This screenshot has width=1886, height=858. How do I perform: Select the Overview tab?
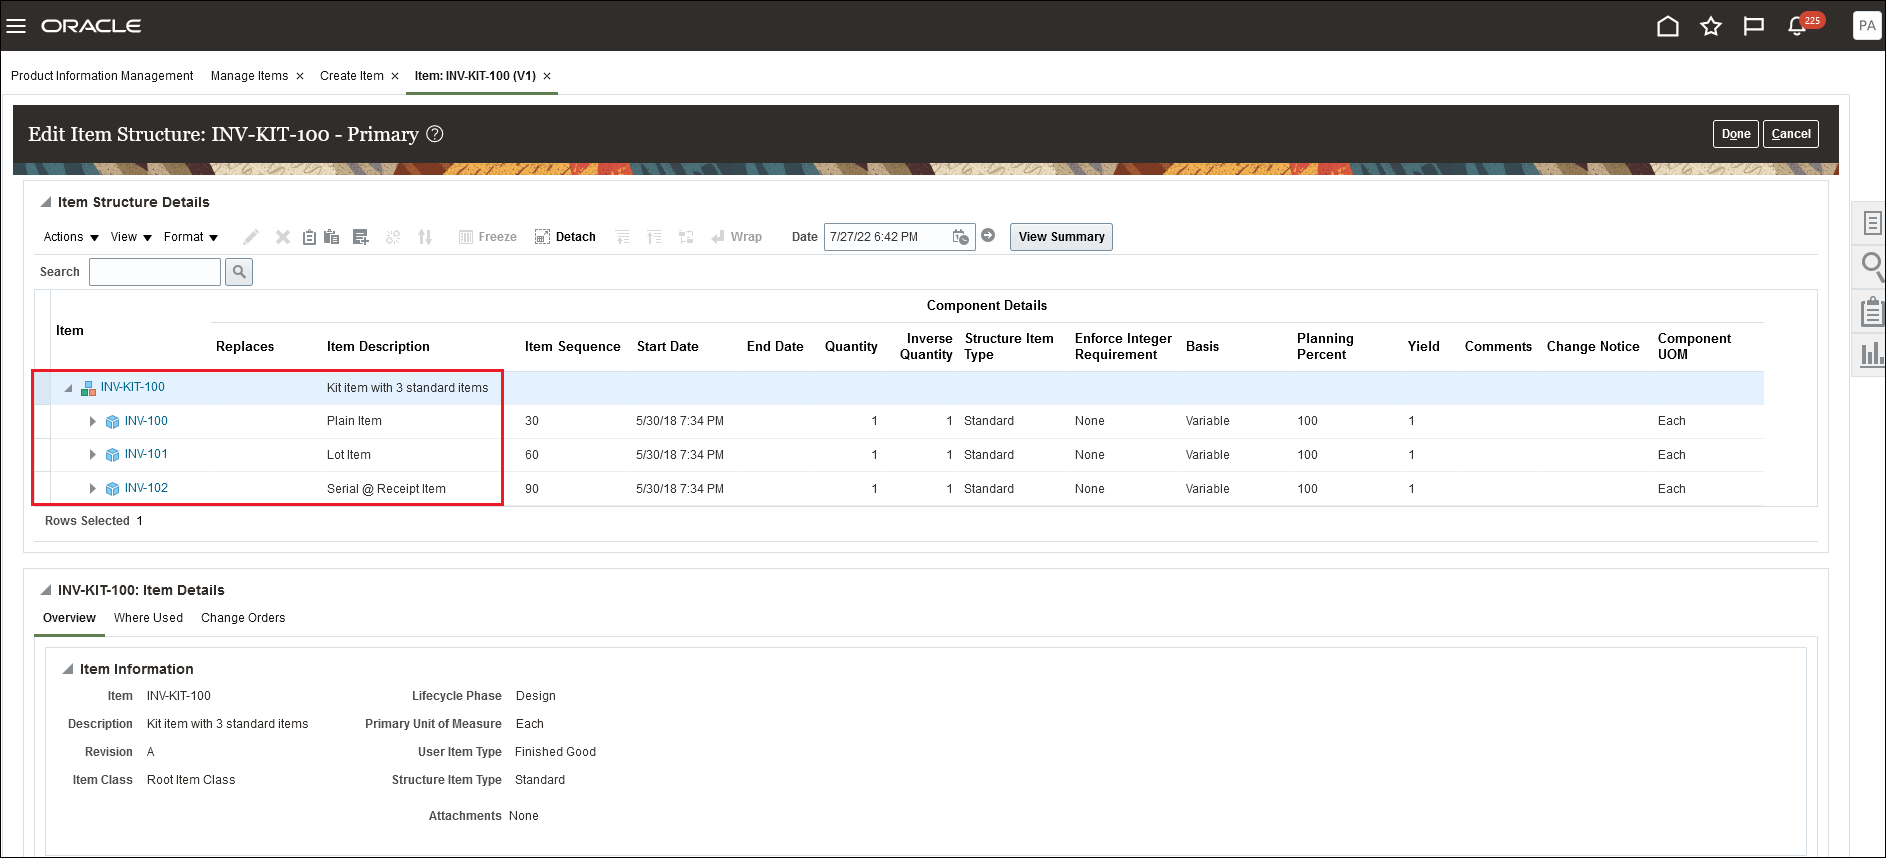tap(69, 618)
